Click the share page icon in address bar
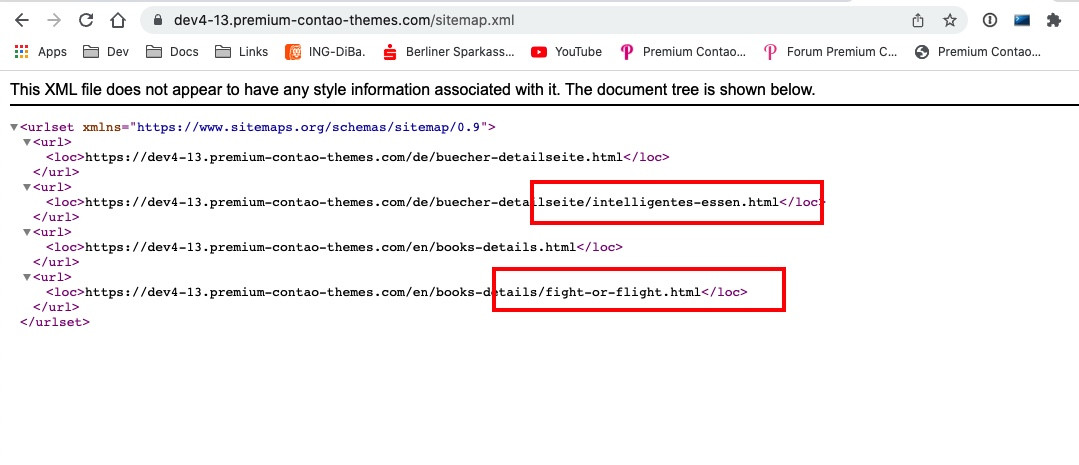1079x465 pixels. click(917, 20)
